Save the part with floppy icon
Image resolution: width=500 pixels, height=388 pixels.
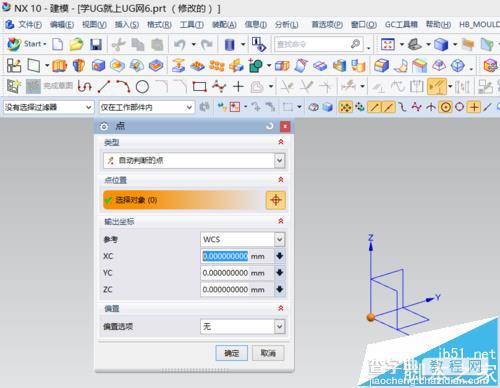(x=96, y=44)
